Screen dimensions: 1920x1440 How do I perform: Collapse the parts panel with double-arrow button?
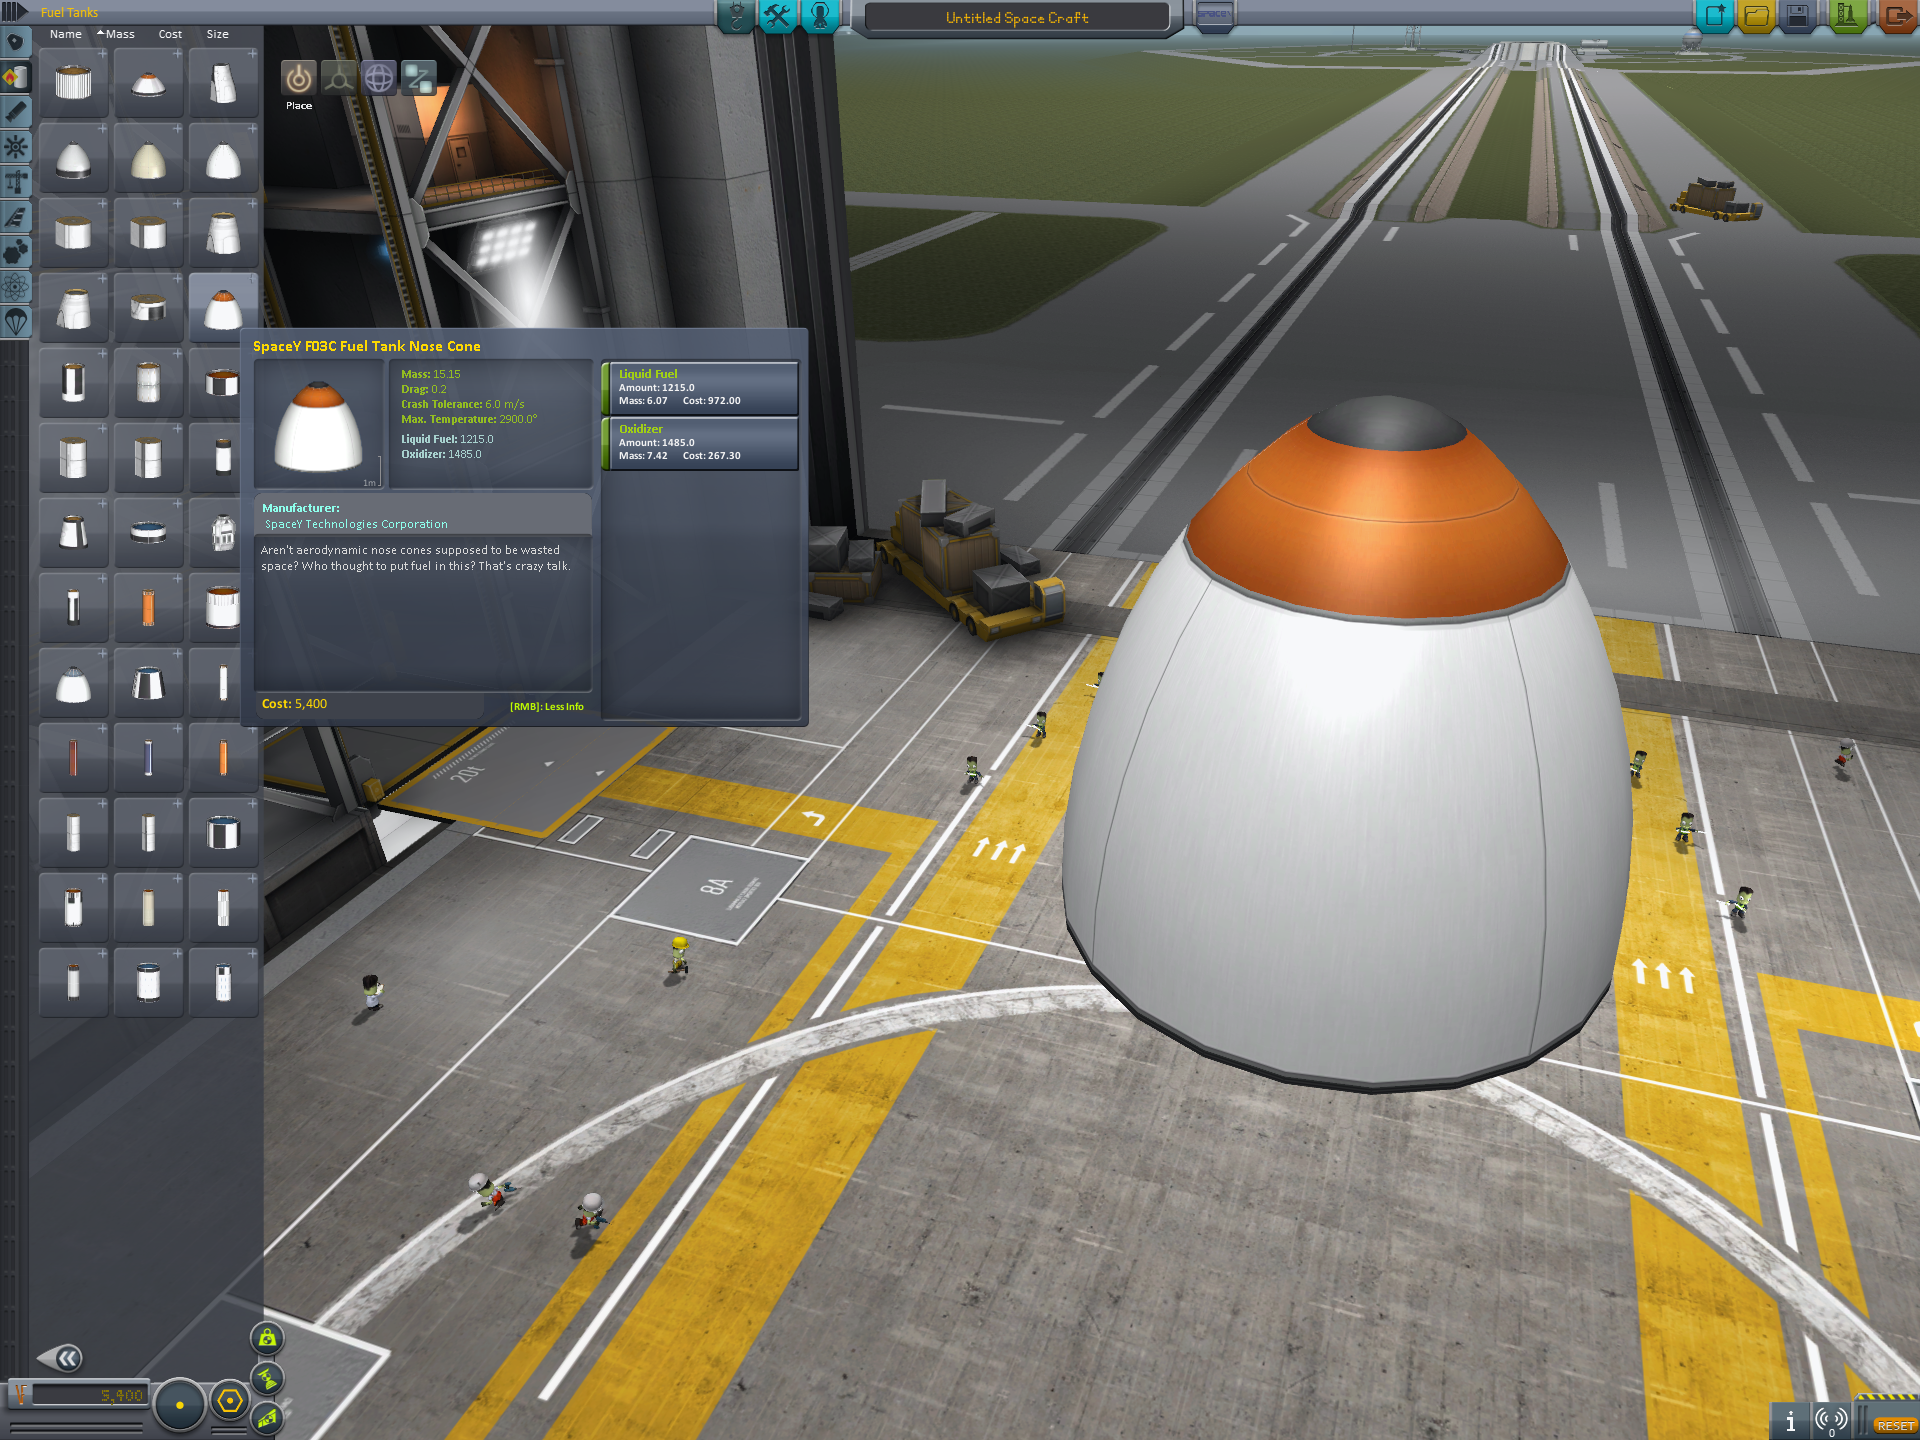[61, 1357]
